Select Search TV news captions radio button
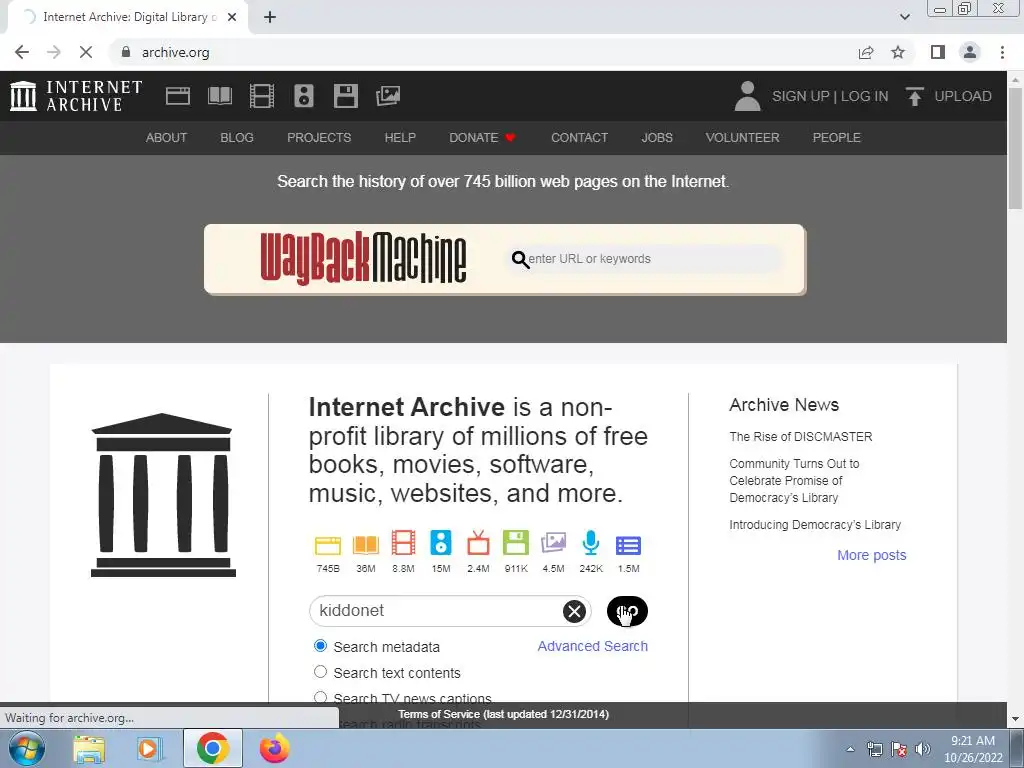This screenshot has height=768, width=1024. pos(320,697)
